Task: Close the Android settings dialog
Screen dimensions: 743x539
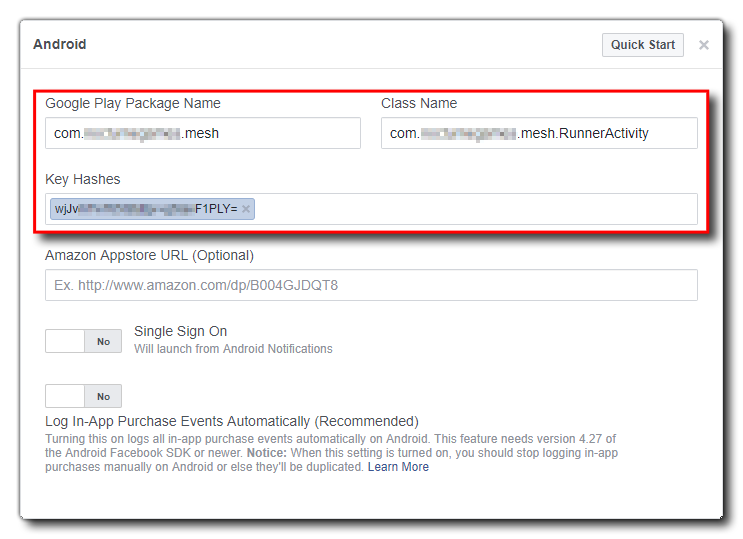Action: point(703,45)
